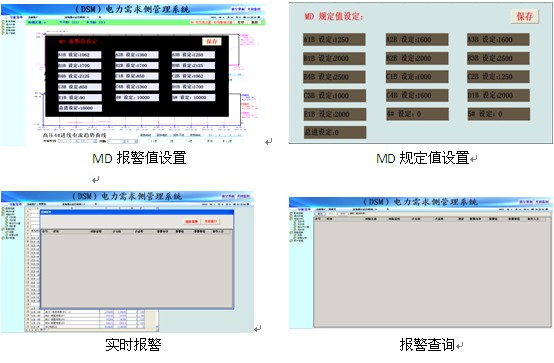The height and width of the screenshot is (363, 554).
Task: Select the 总进设定:0 field
Action: point(335,133)
